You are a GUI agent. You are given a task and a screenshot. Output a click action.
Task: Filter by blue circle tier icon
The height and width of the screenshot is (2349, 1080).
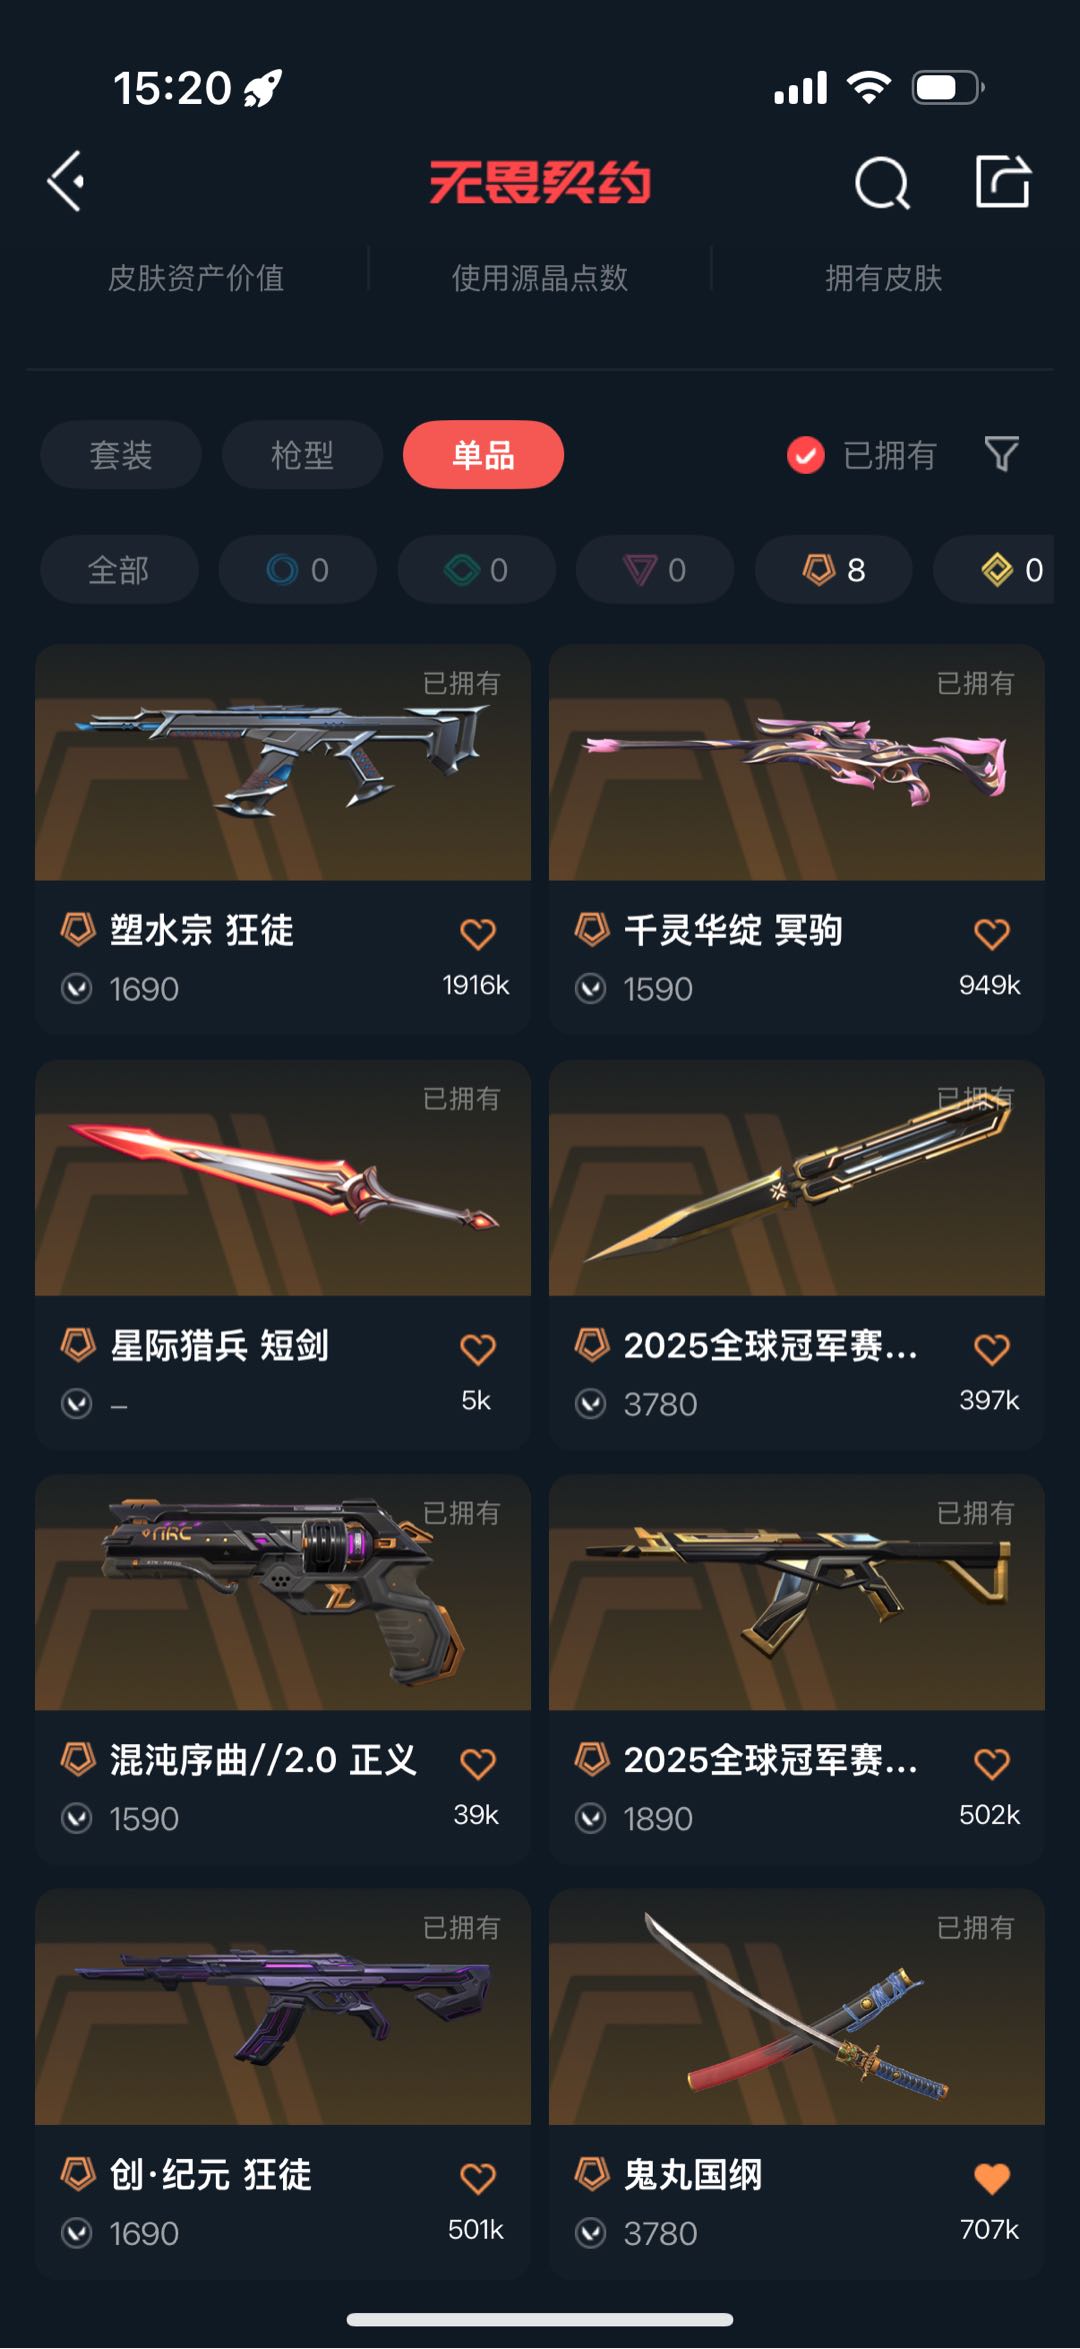[298, 570]
